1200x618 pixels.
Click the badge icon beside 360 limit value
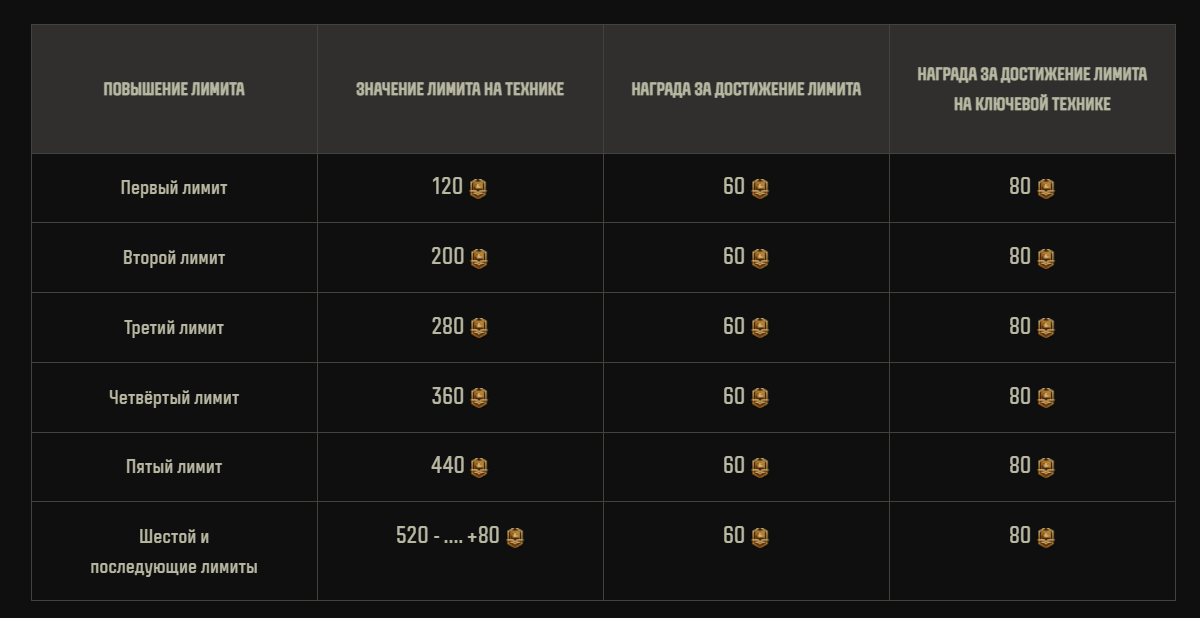(479, 397)
